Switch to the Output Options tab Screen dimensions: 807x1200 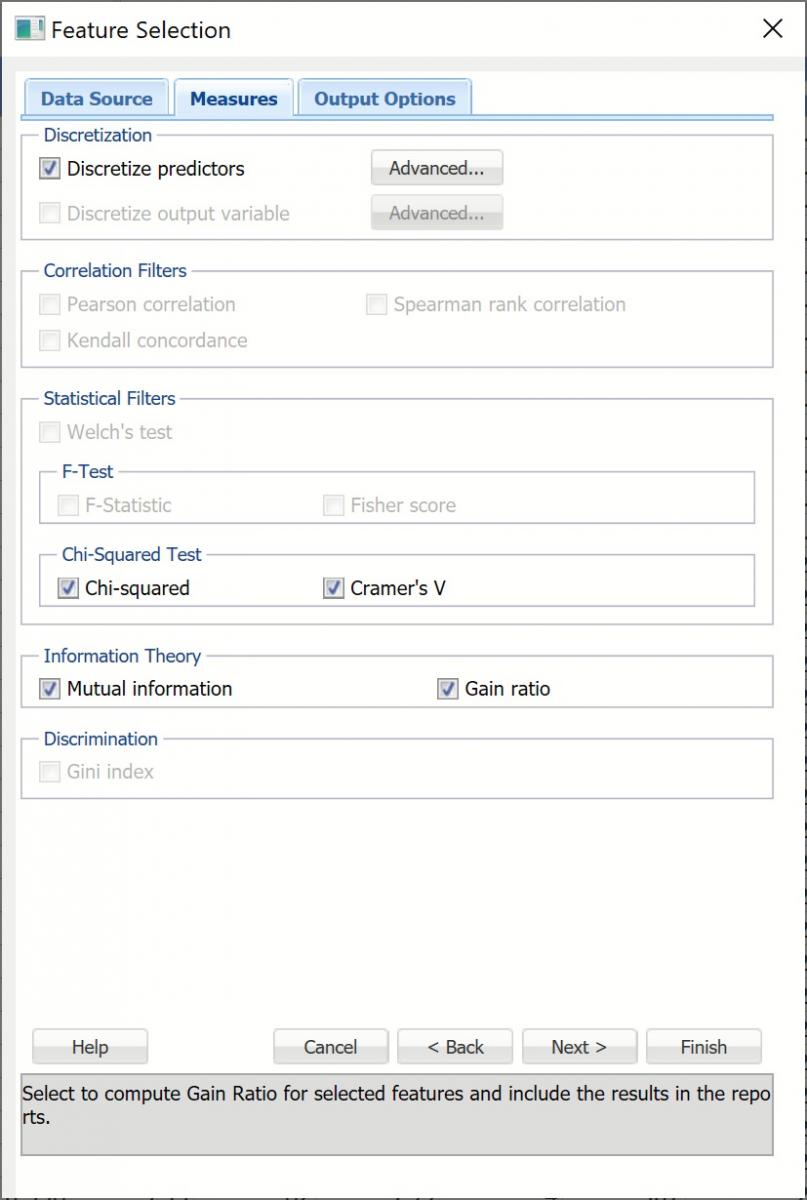(x=384, y=98)
